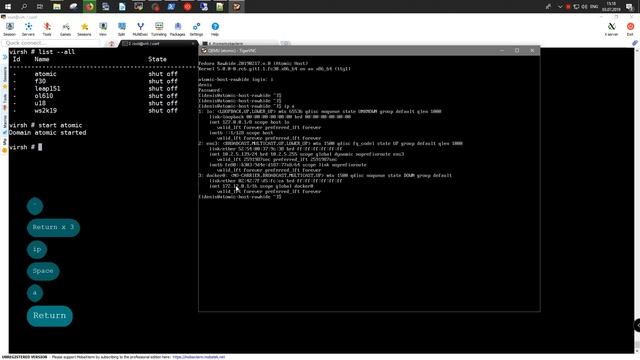Switch to the second grey terminal tab
Viewport: 640px width, 360px height.
(x=239, y=43)
